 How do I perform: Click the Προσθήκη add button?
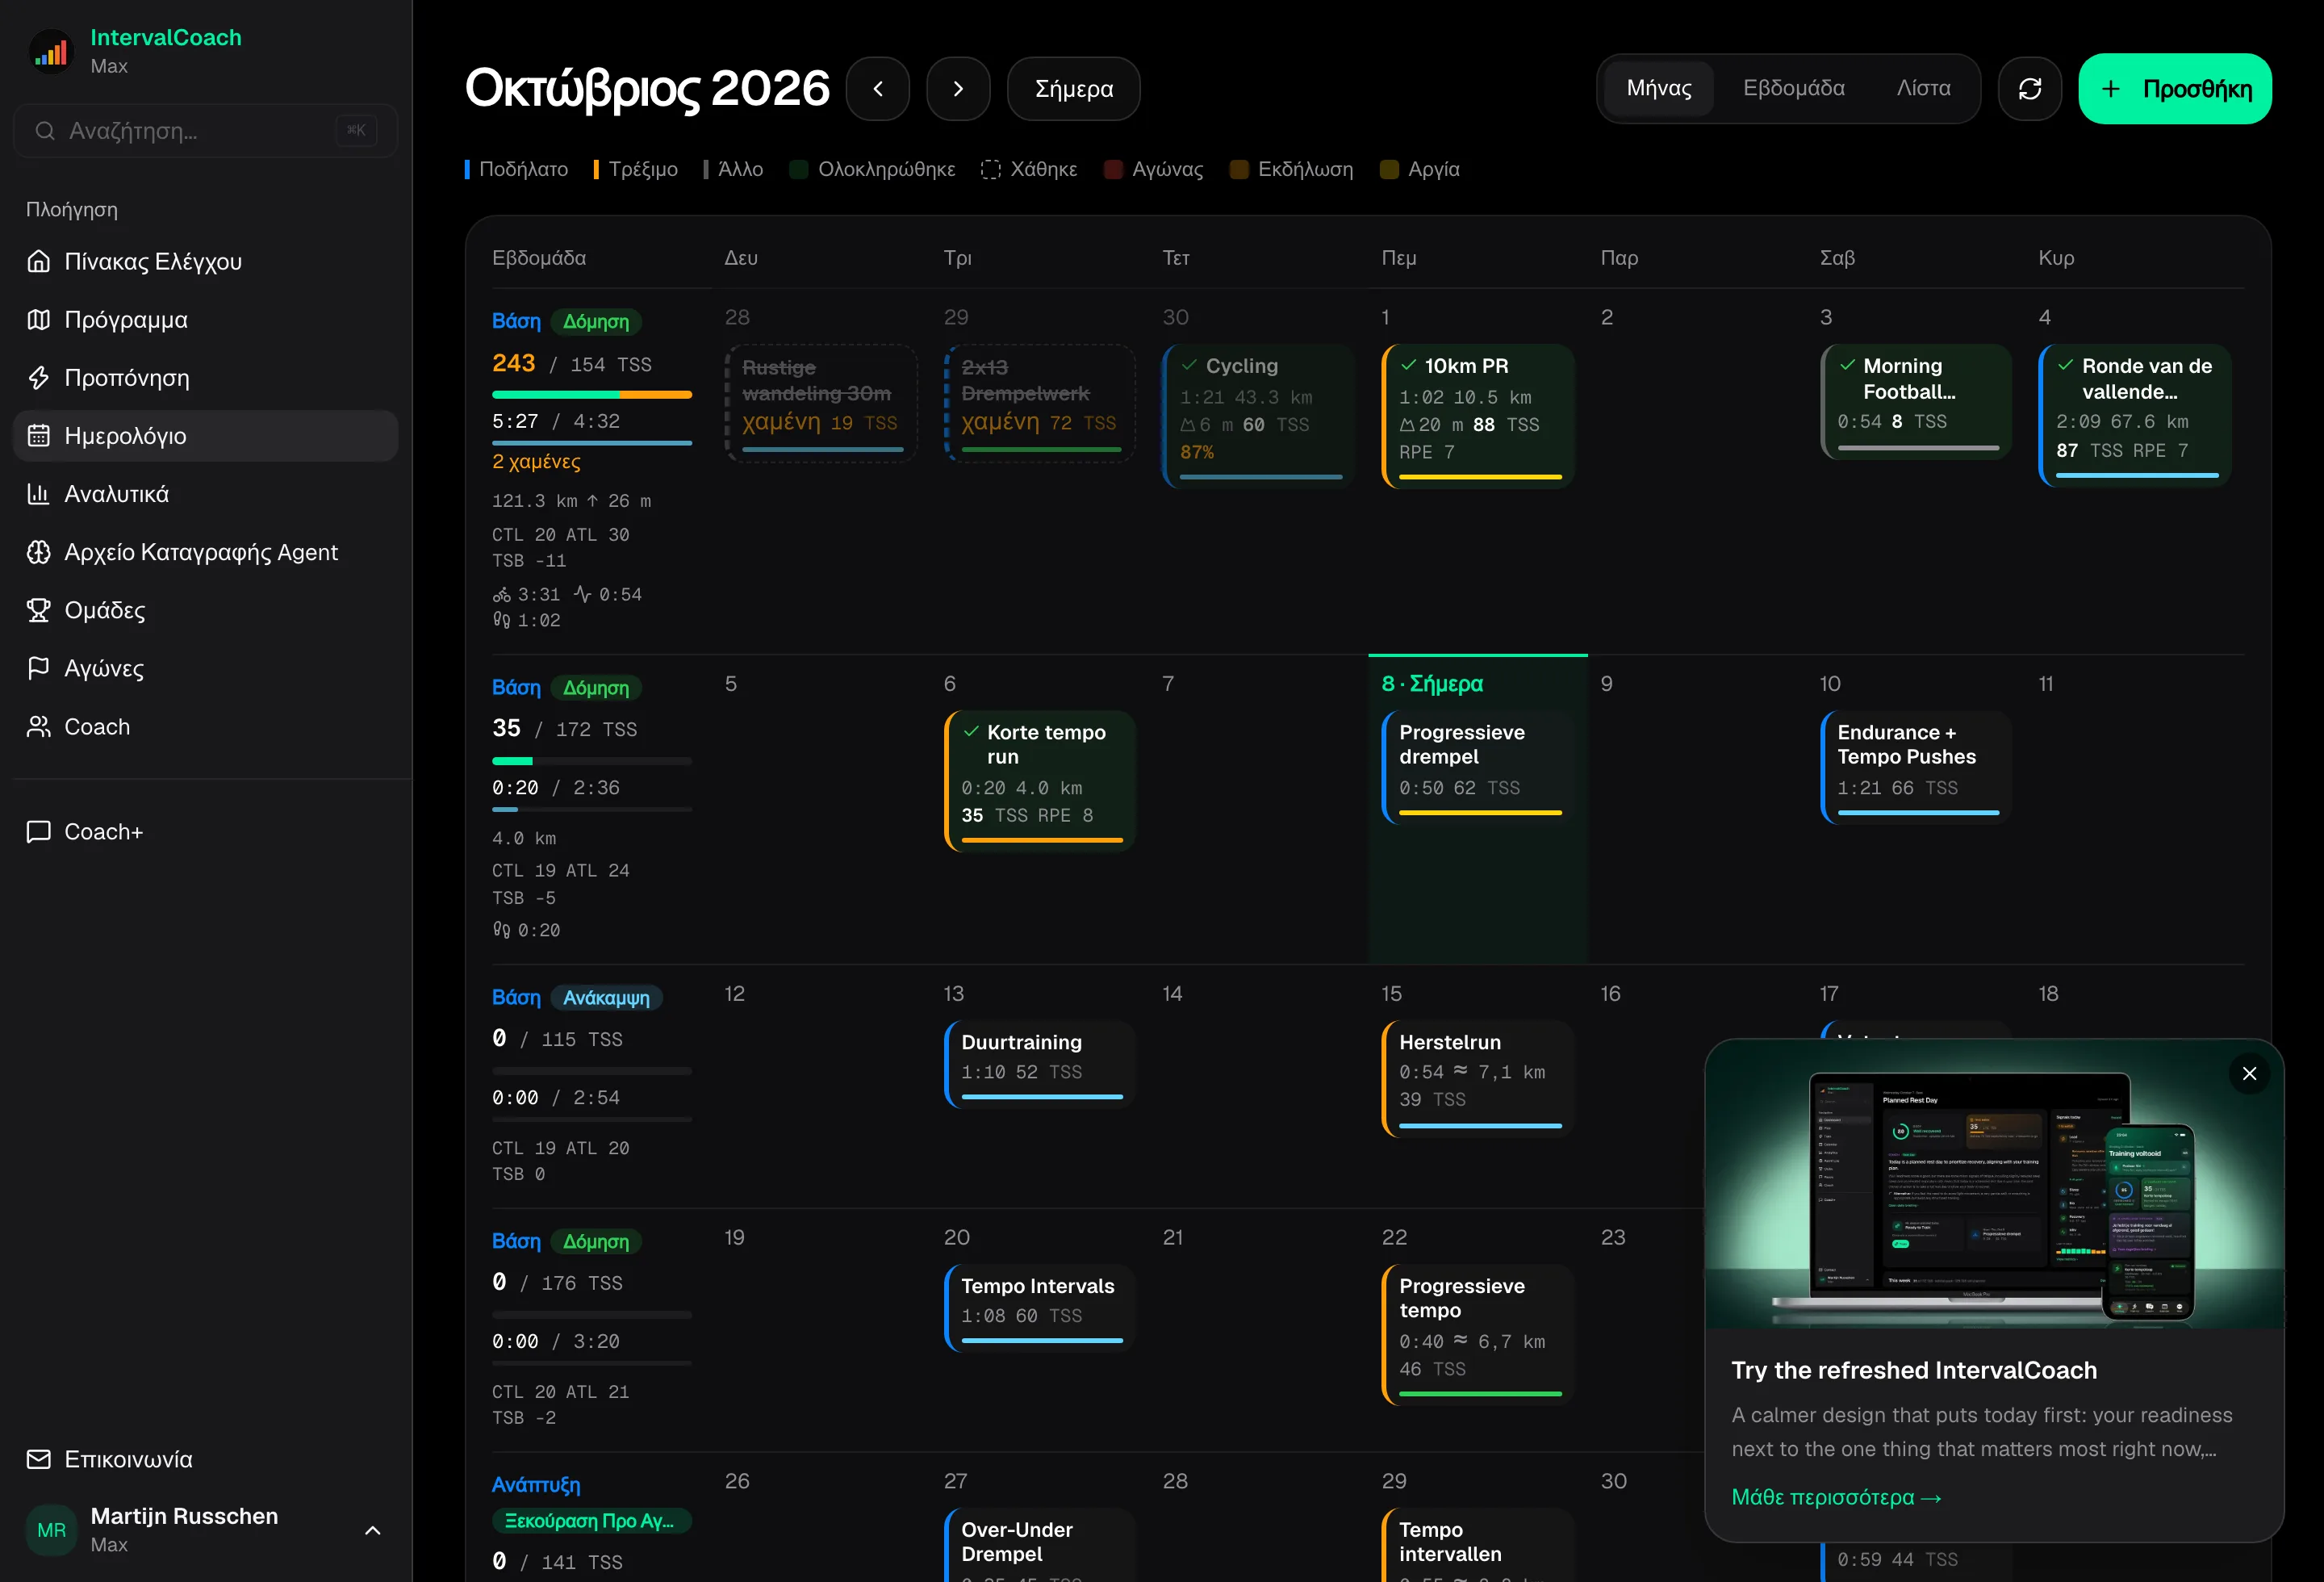(2174, 89)
